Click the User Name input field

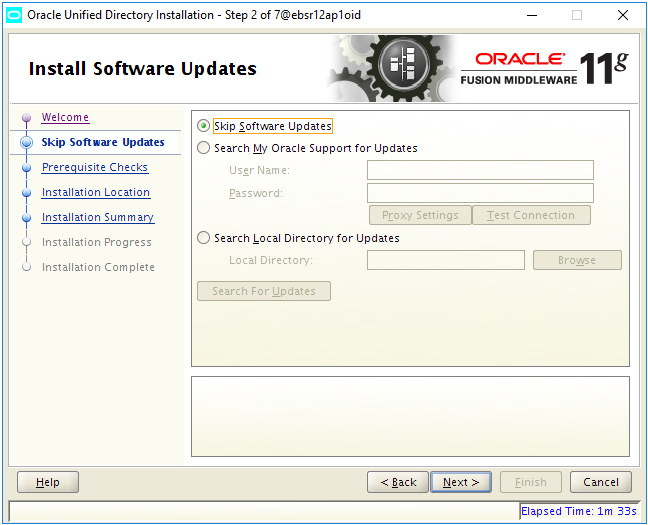coord(480,170)
